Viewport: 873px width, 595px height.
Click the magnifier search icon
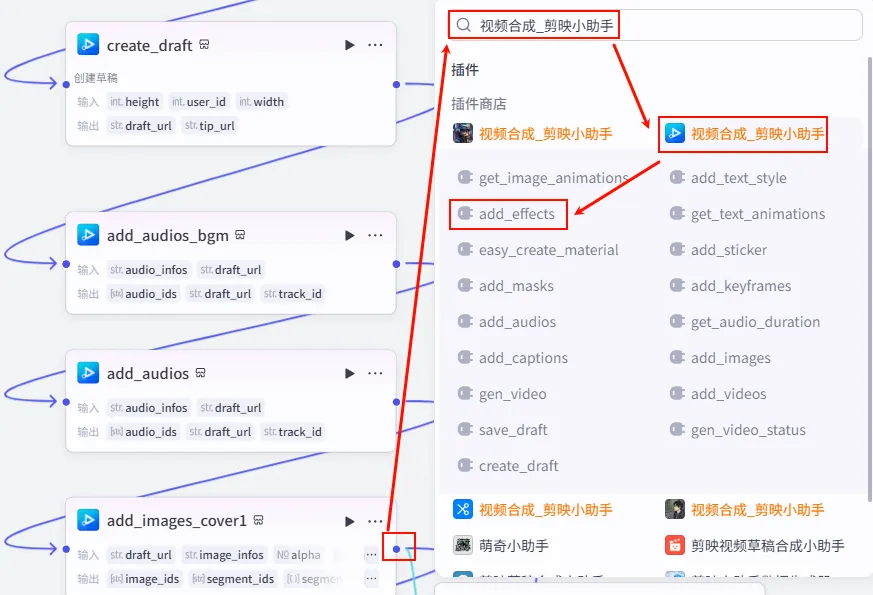point(463,25)
